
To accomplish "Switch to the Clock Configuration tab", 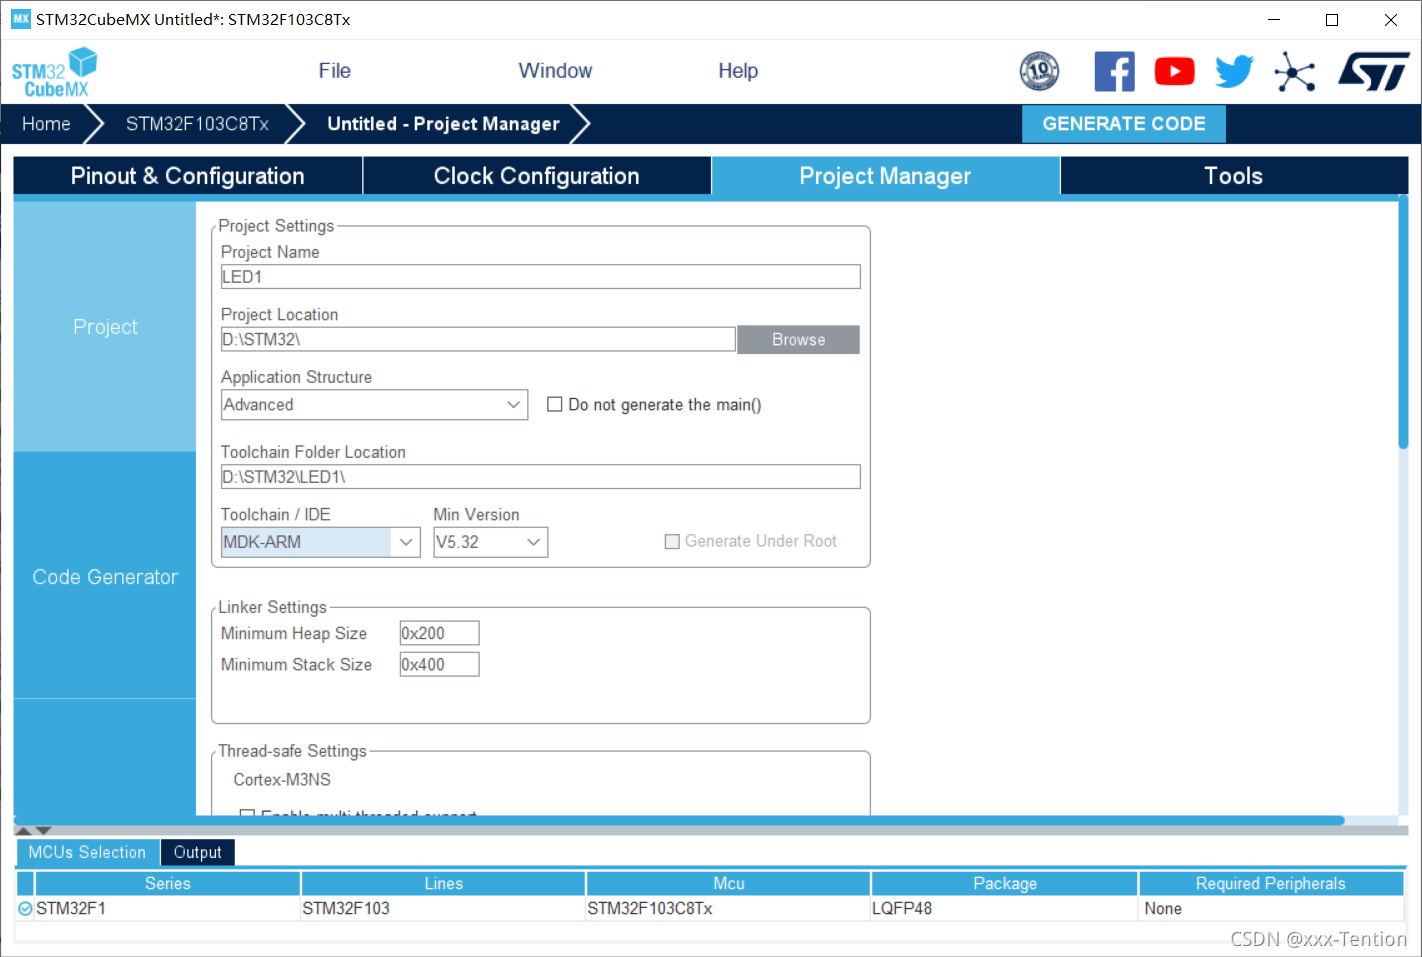I will (x=536, y=176).
